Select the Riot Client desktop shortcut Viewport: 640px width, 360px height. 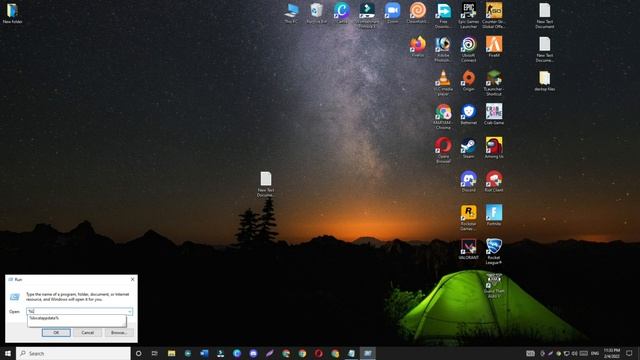coord(494,182)
